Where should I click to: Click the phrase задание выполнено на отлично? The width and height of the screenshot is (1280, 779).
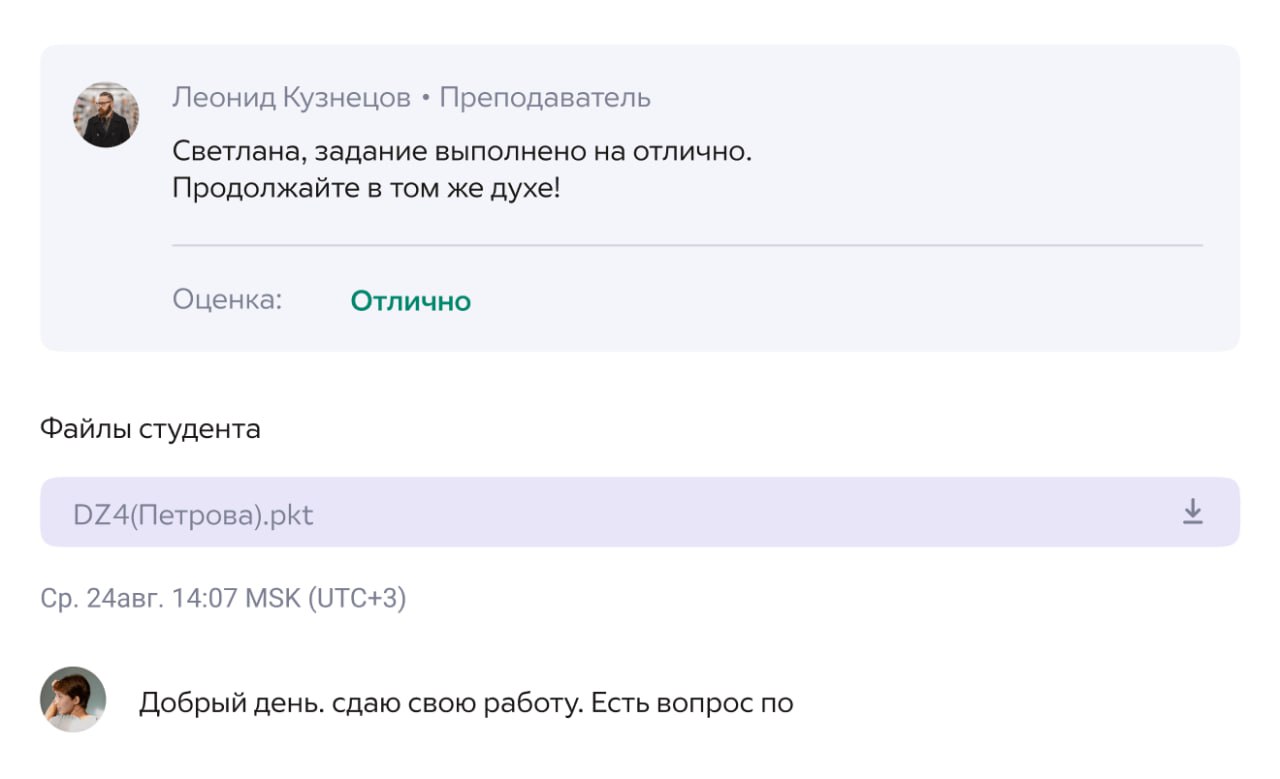[x=528, y=153]
